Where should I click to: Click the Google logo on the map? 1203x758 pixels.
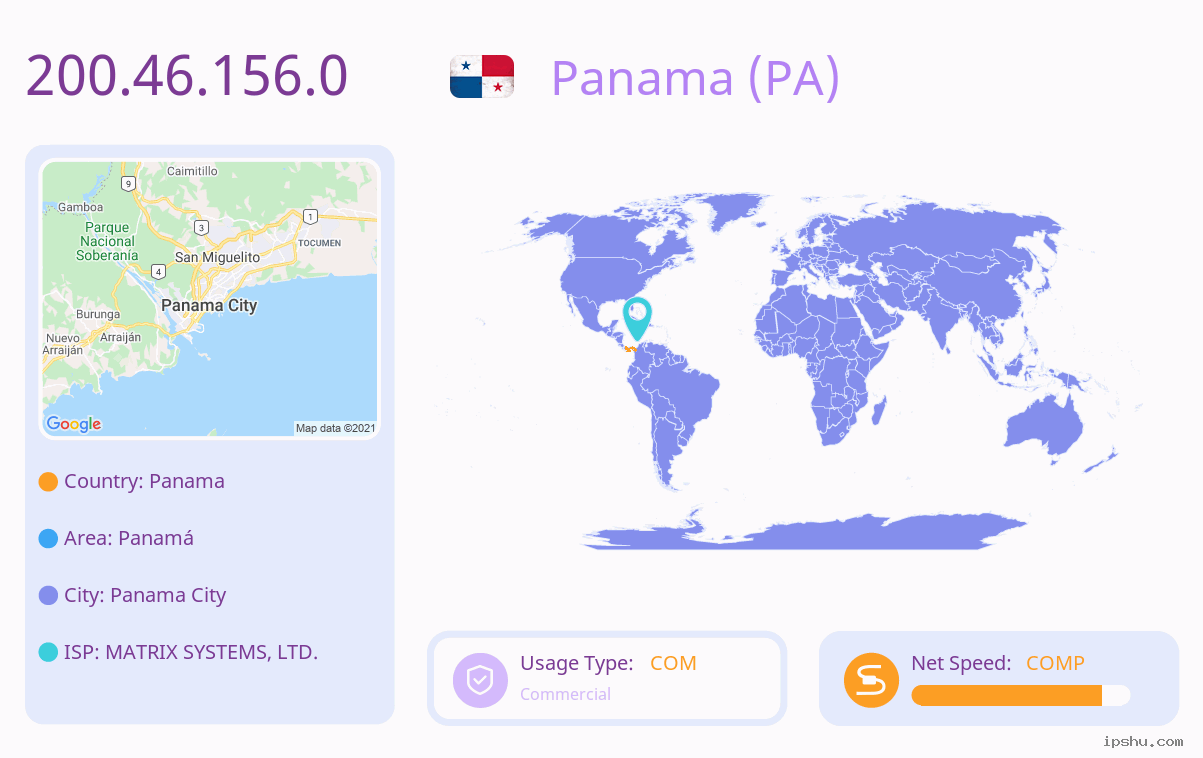pos(74,424)
